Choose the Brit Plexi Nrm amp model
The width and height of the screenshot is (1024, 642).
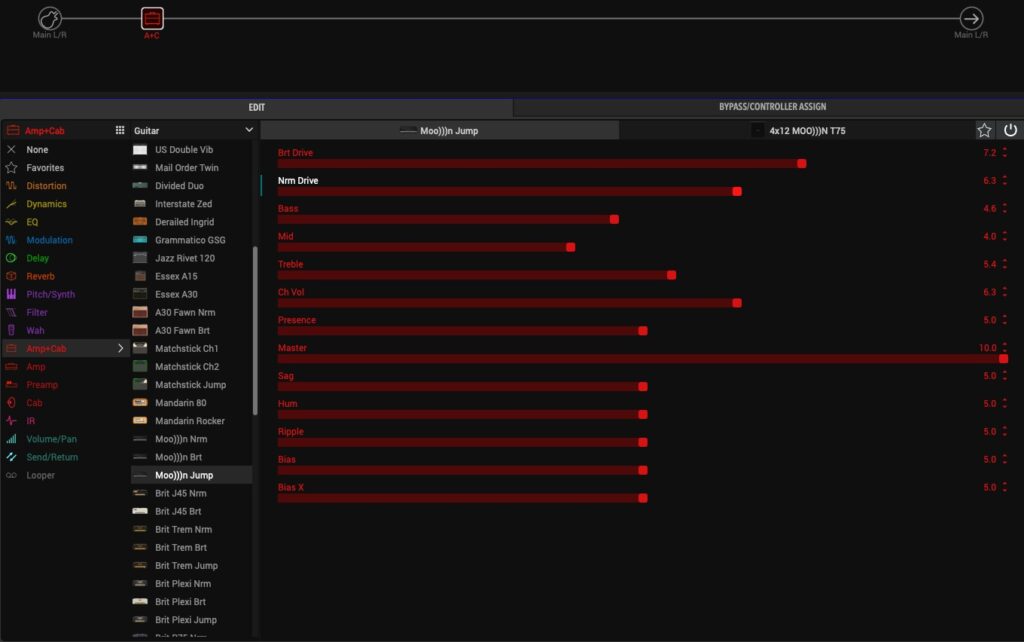pos(182,584)
